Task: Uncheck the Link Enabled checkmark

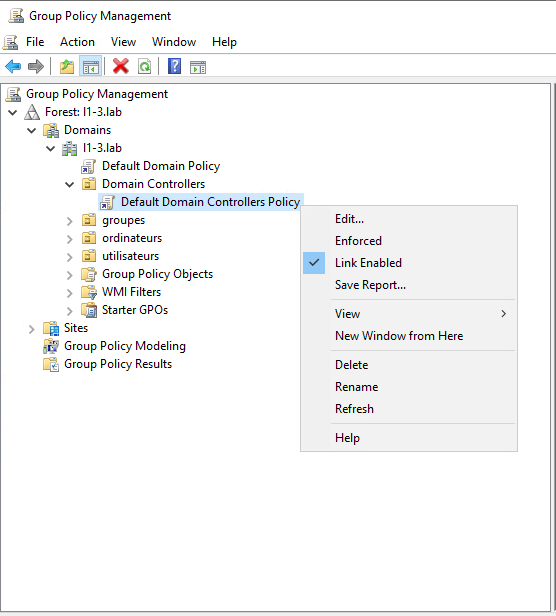Action: [x=314, y=263]
